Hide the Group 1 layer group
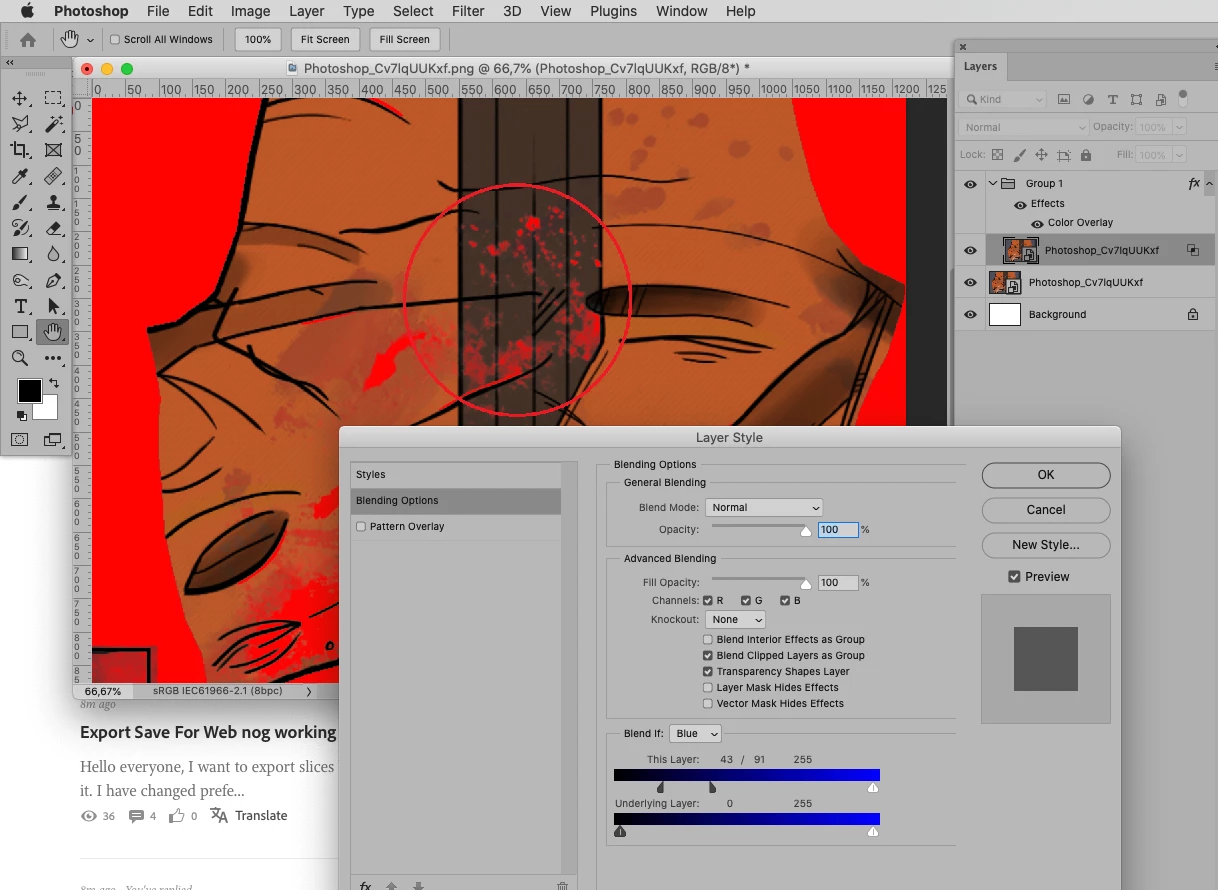1218x890 pixels. click(x=970, y=184)
